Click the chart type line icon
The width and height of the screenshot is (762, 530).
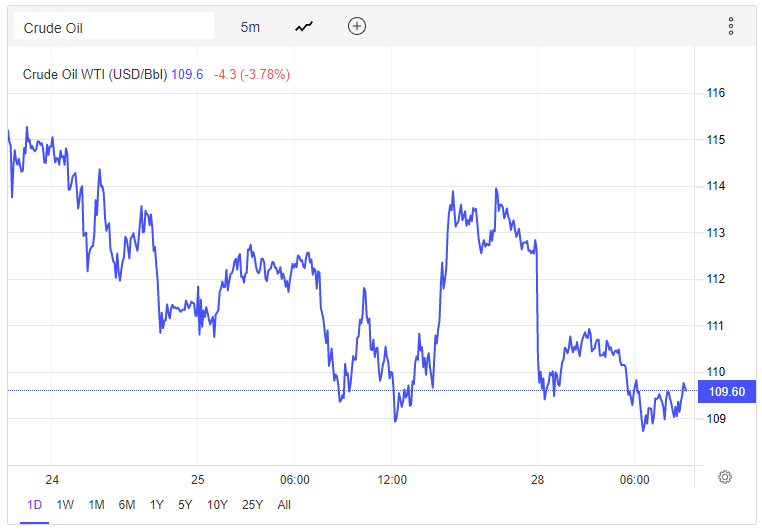305,27
